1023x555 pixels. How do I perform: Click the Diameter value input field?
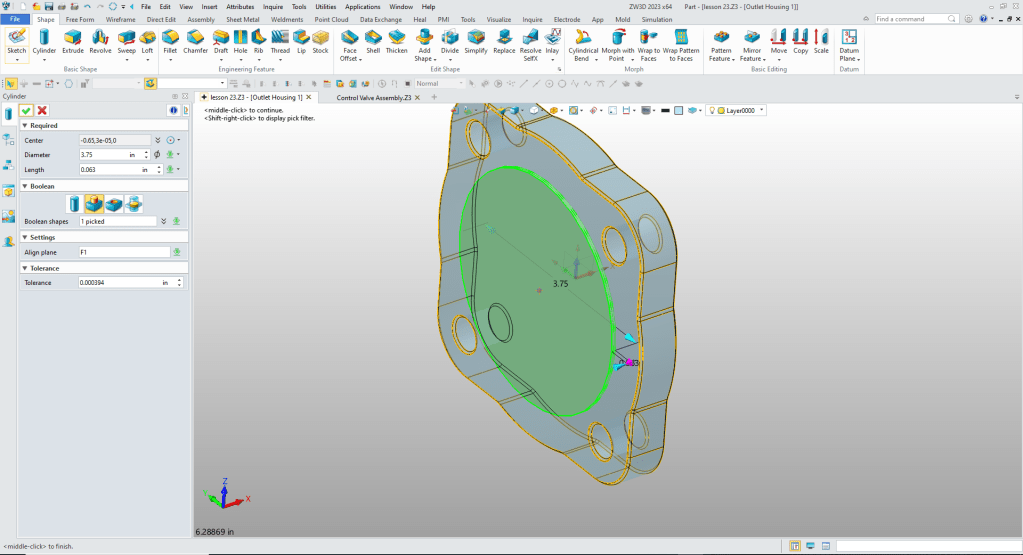pos(102,155)
